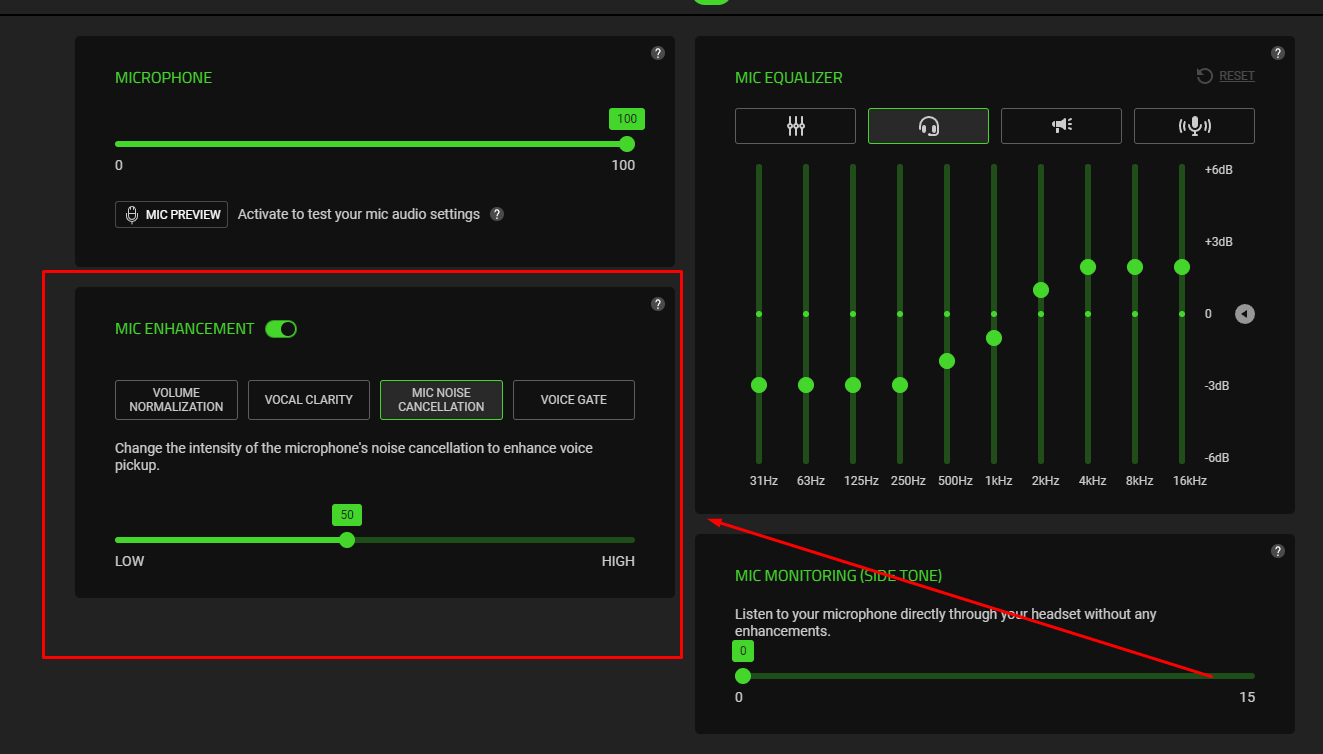
Task: Click the 125Hz equalizer band handle
Action: (853, 385)
